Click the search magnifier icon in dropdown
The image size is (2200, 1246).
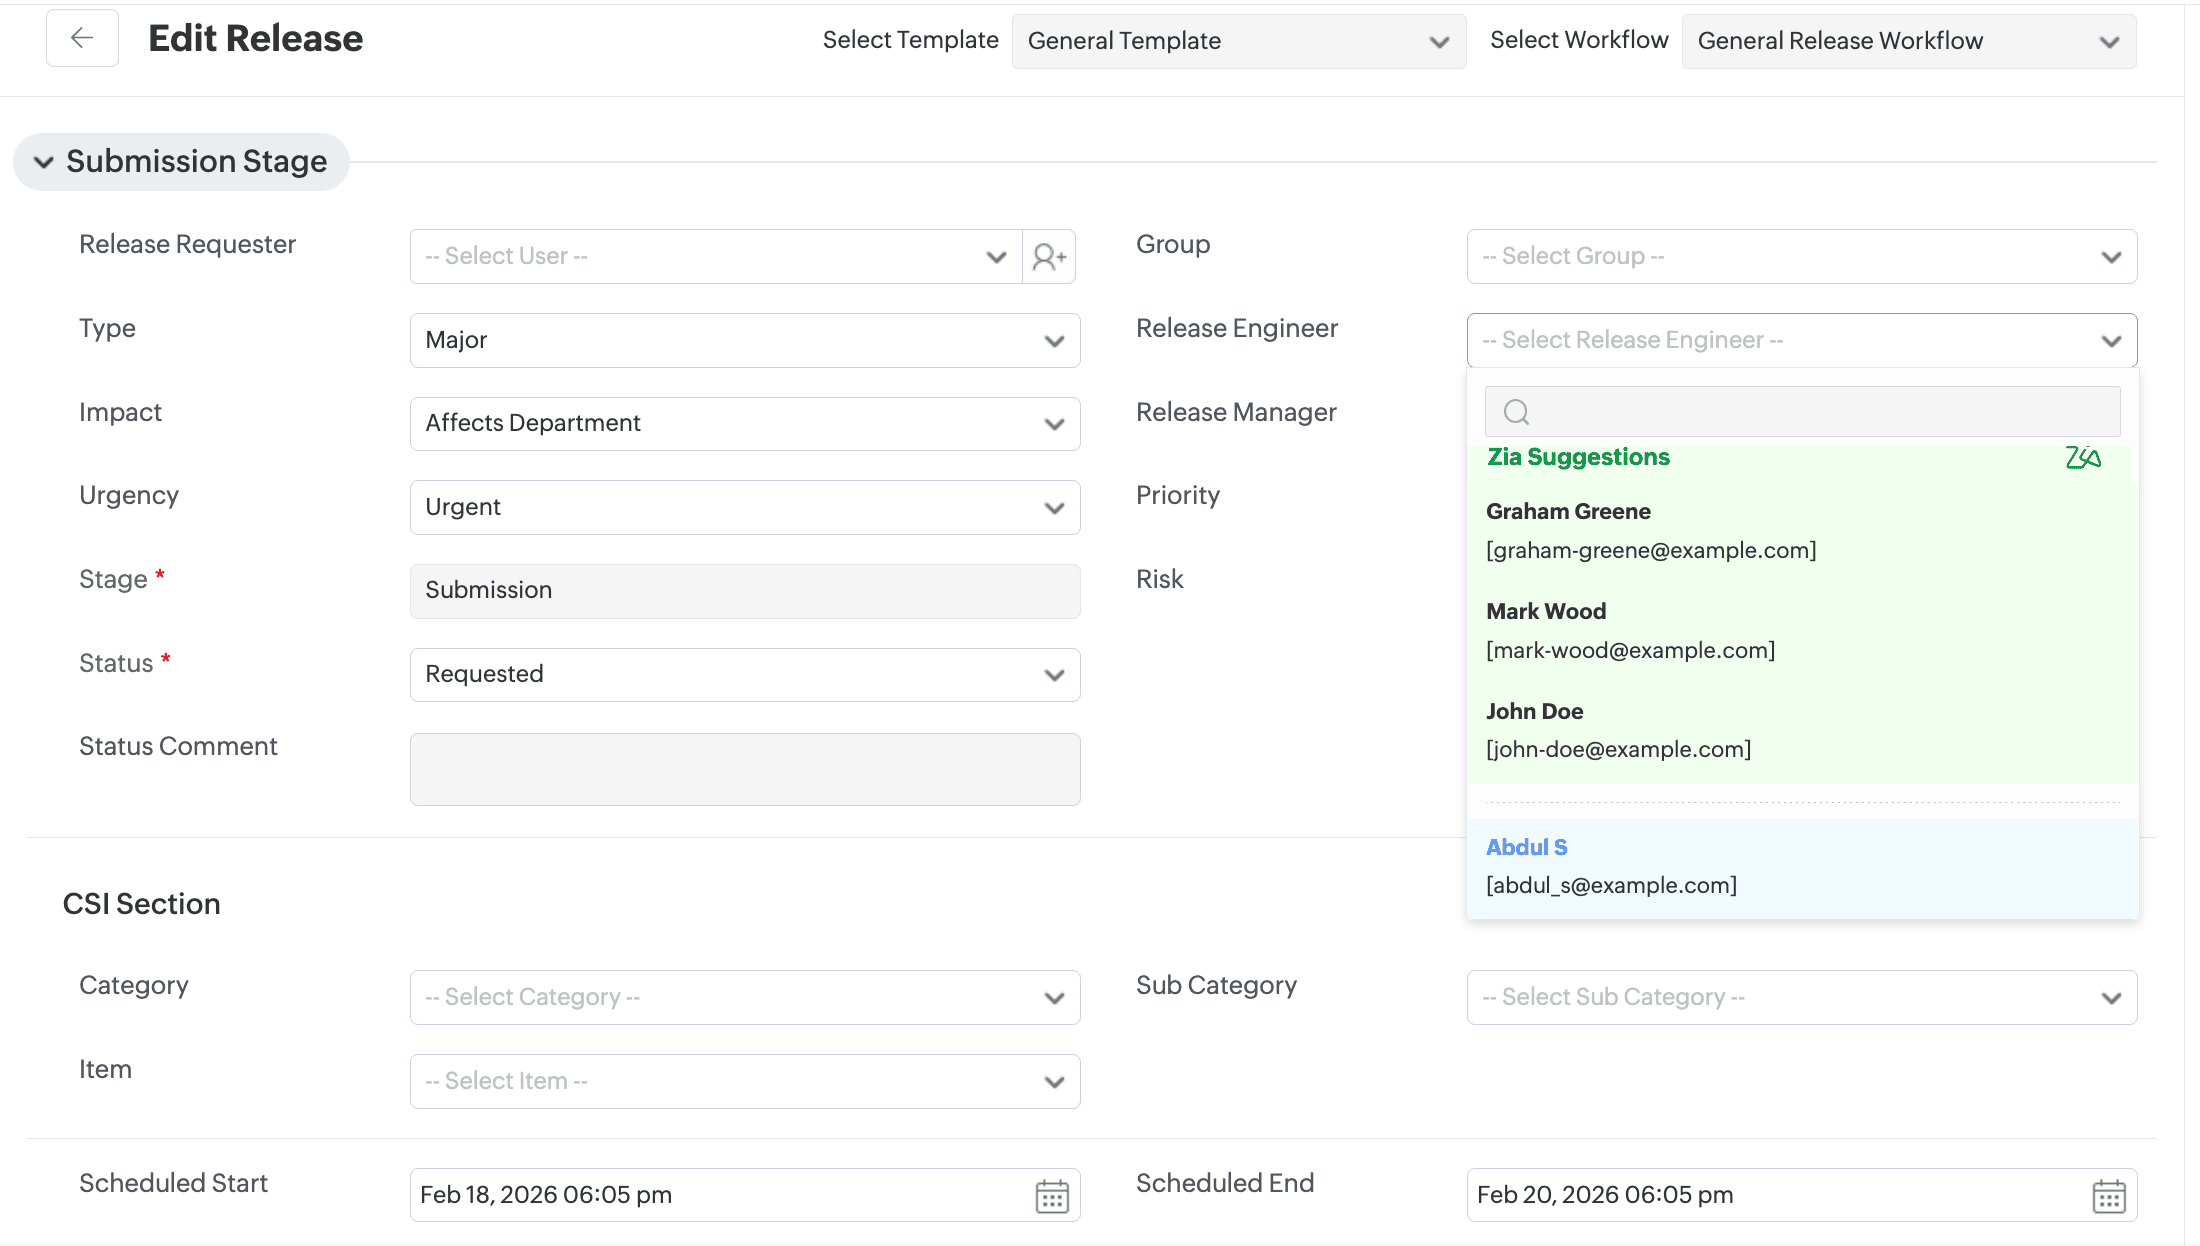(1516, 412)
